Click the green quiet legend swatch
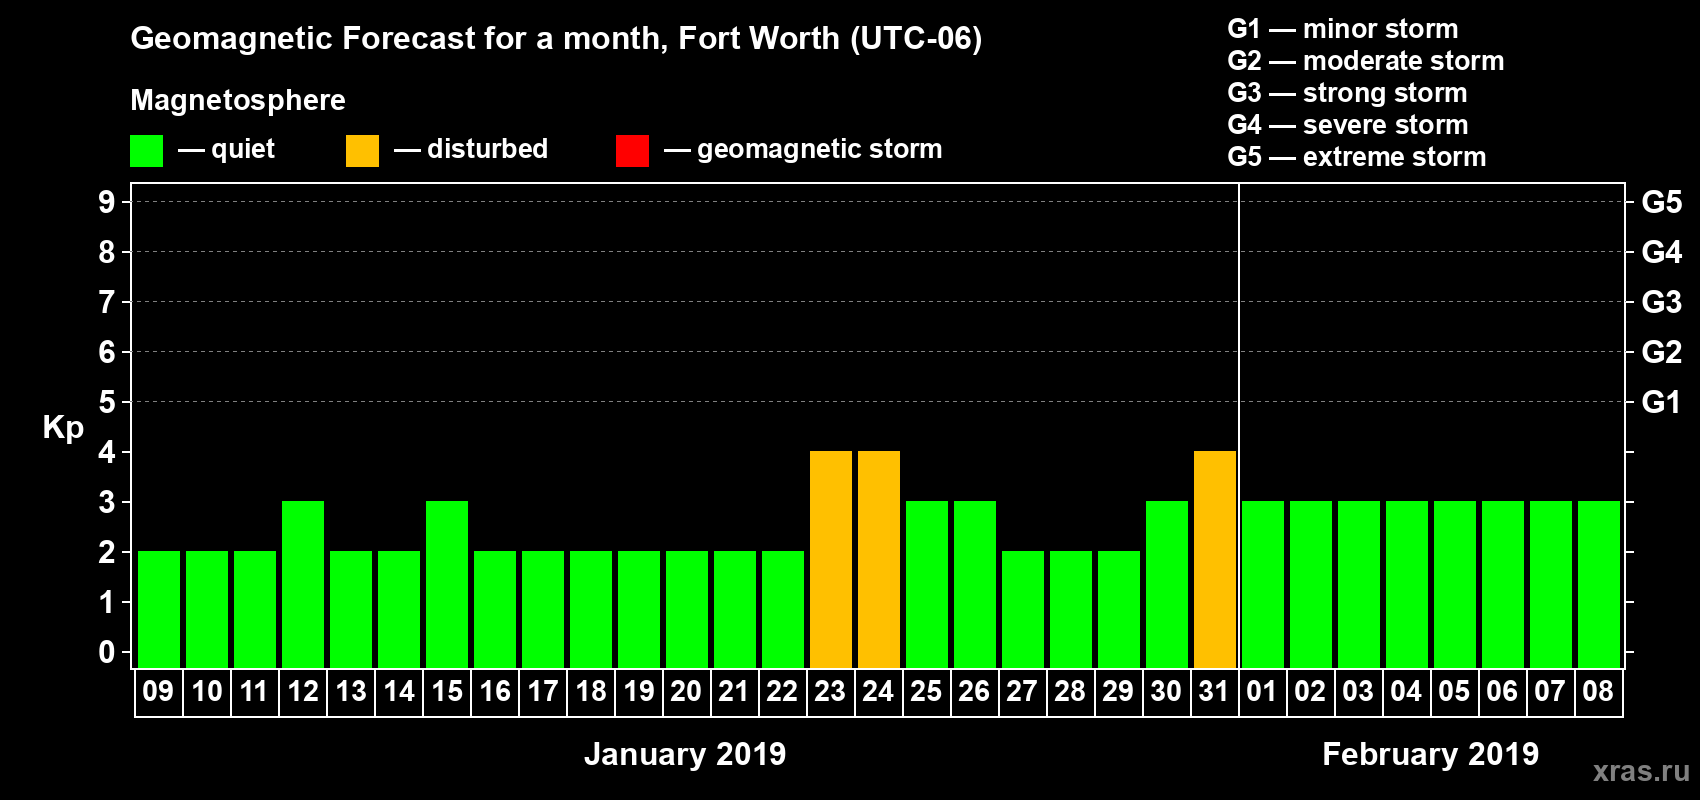The image size is (1700, 800). [x=146, y=151]
